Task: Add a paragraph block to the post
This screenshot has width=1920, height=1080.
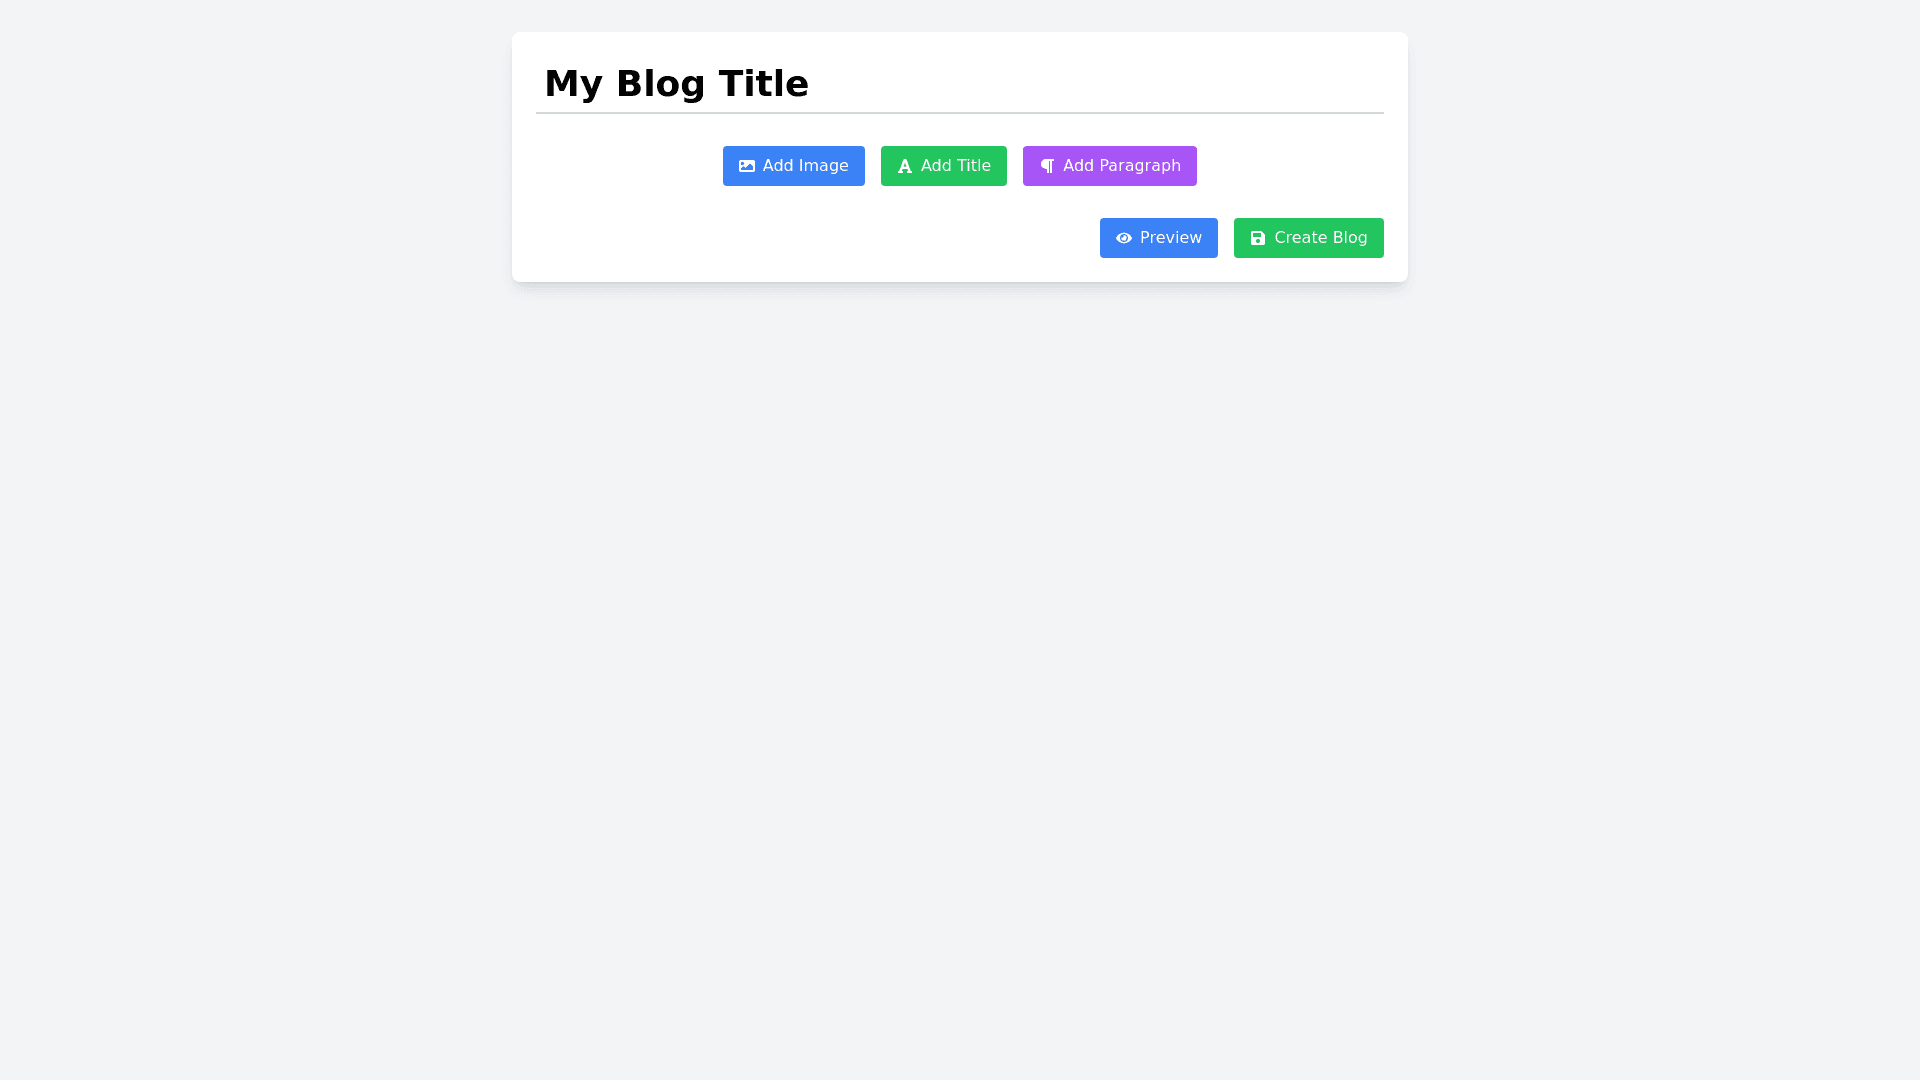Action: [1109, 166]
